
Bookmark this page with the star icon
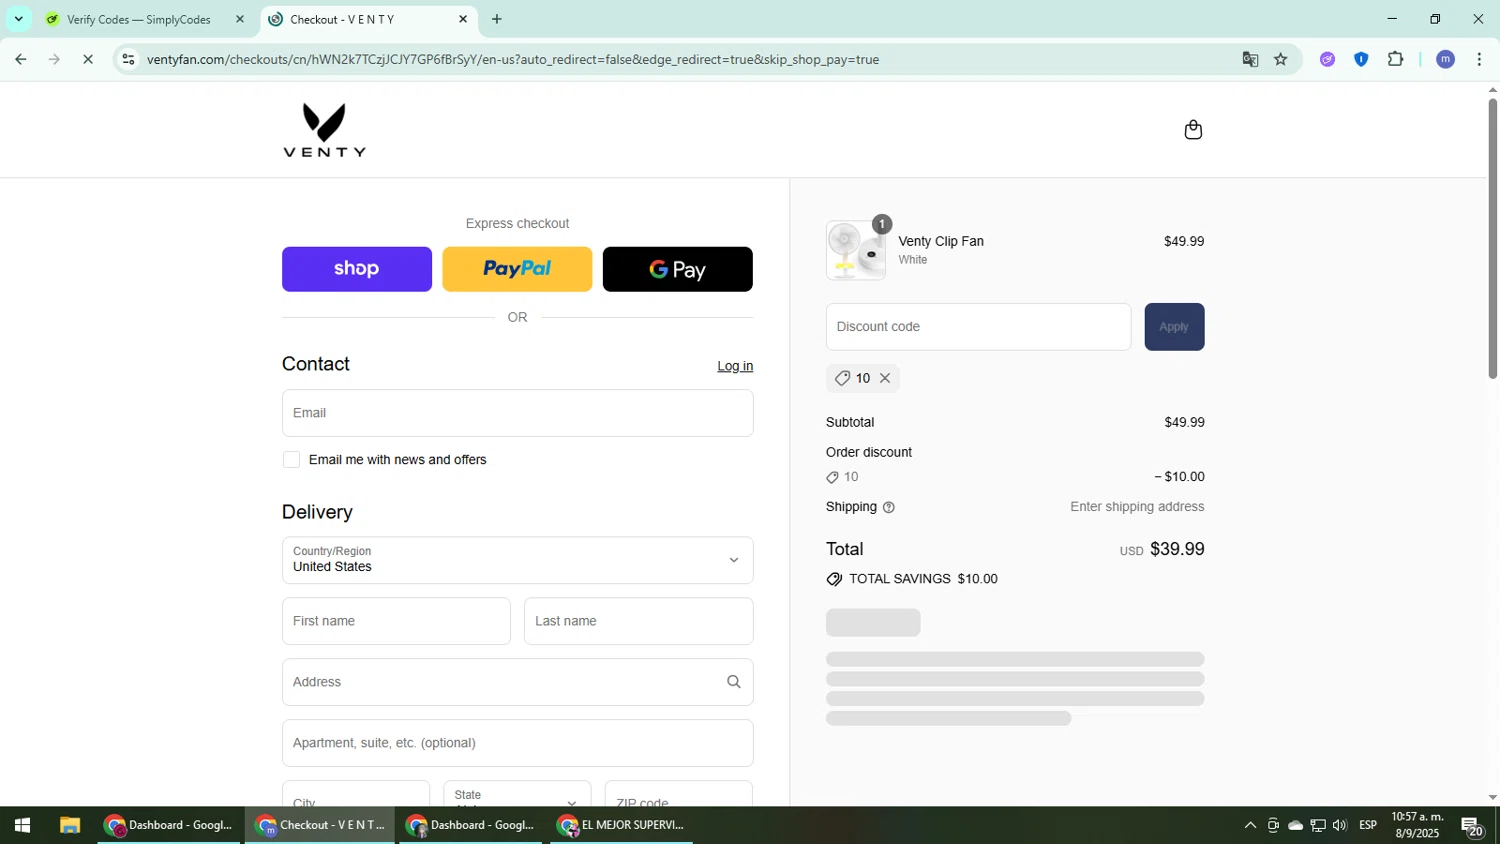(x=1281, y=59)
